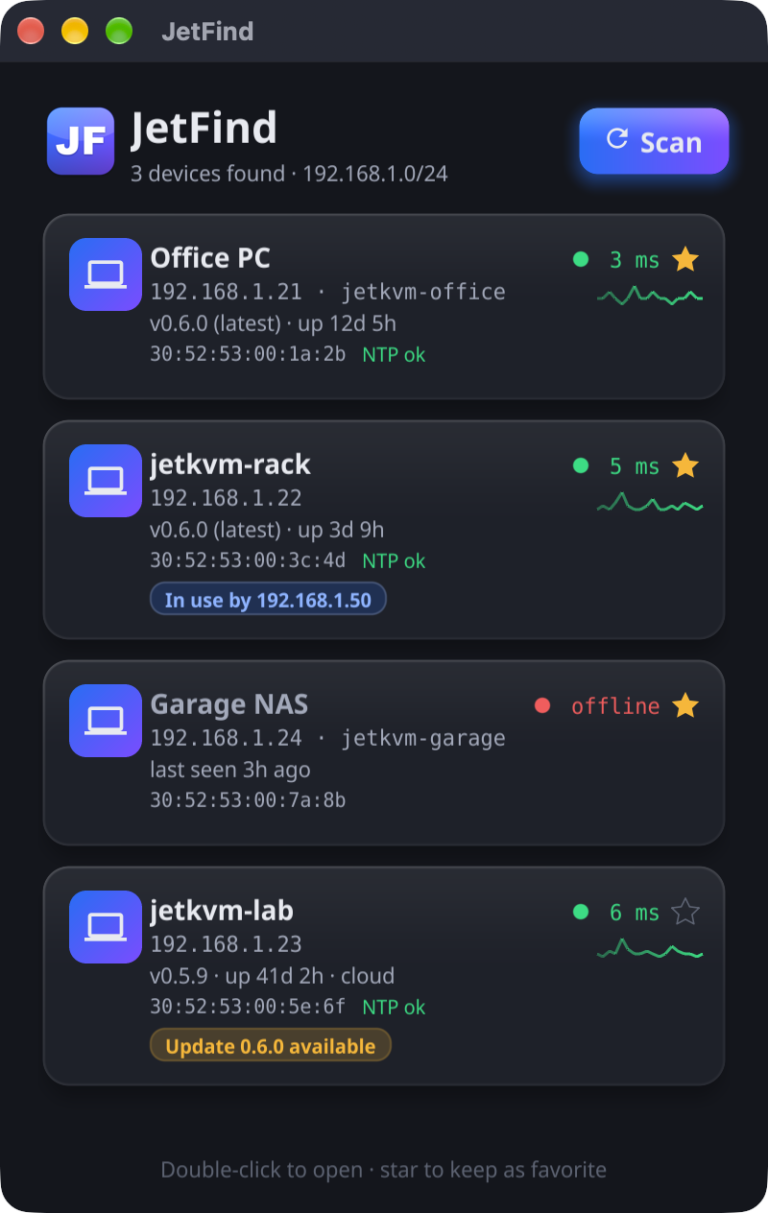Maximize JetFind window with green button
Screen dimensions: 768x1213
point(119,31)
